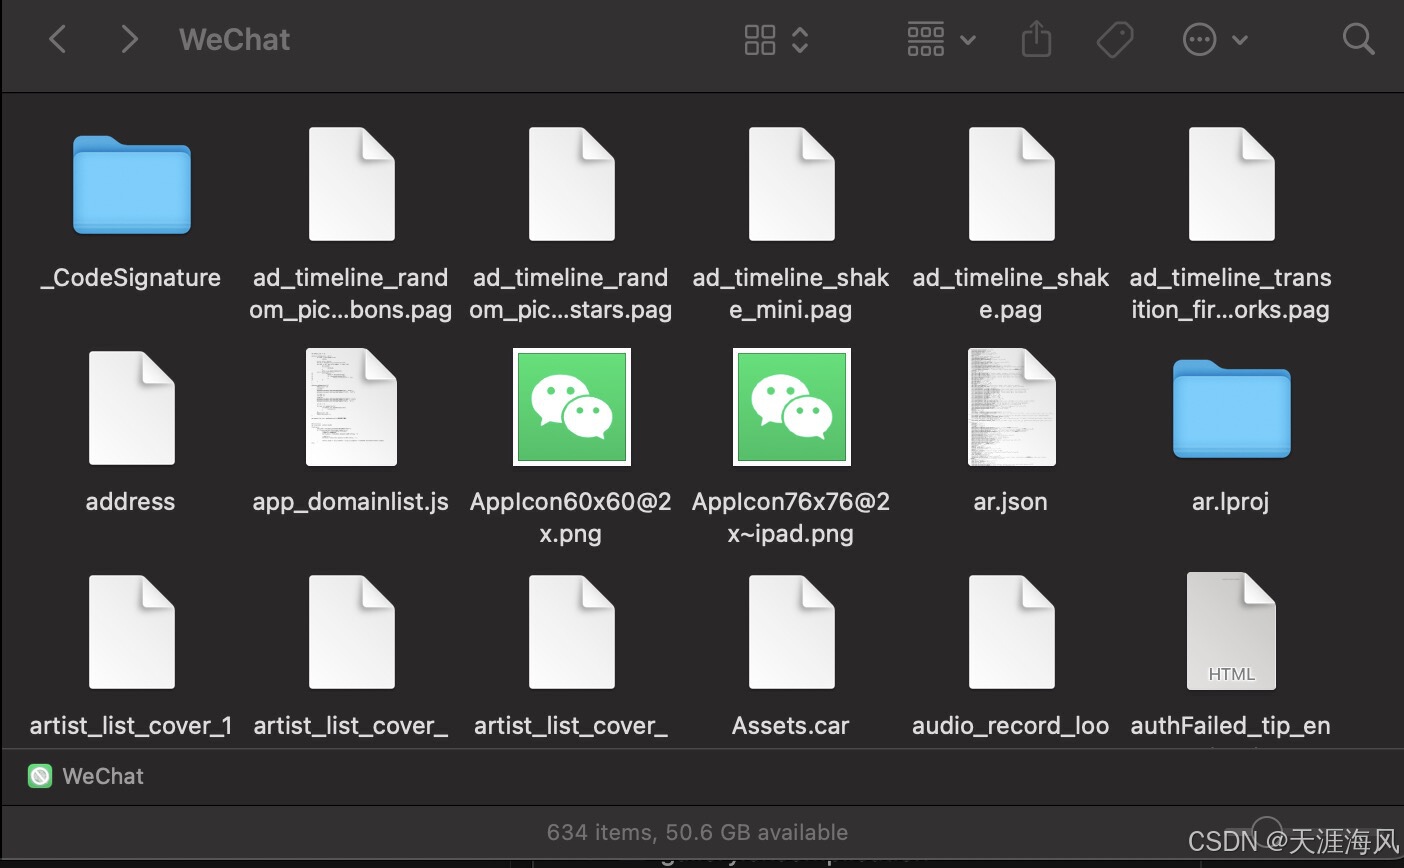Click the Edit Tags icon
The height and width of the screenshot is (868, 1404).
click(1115, 40)
